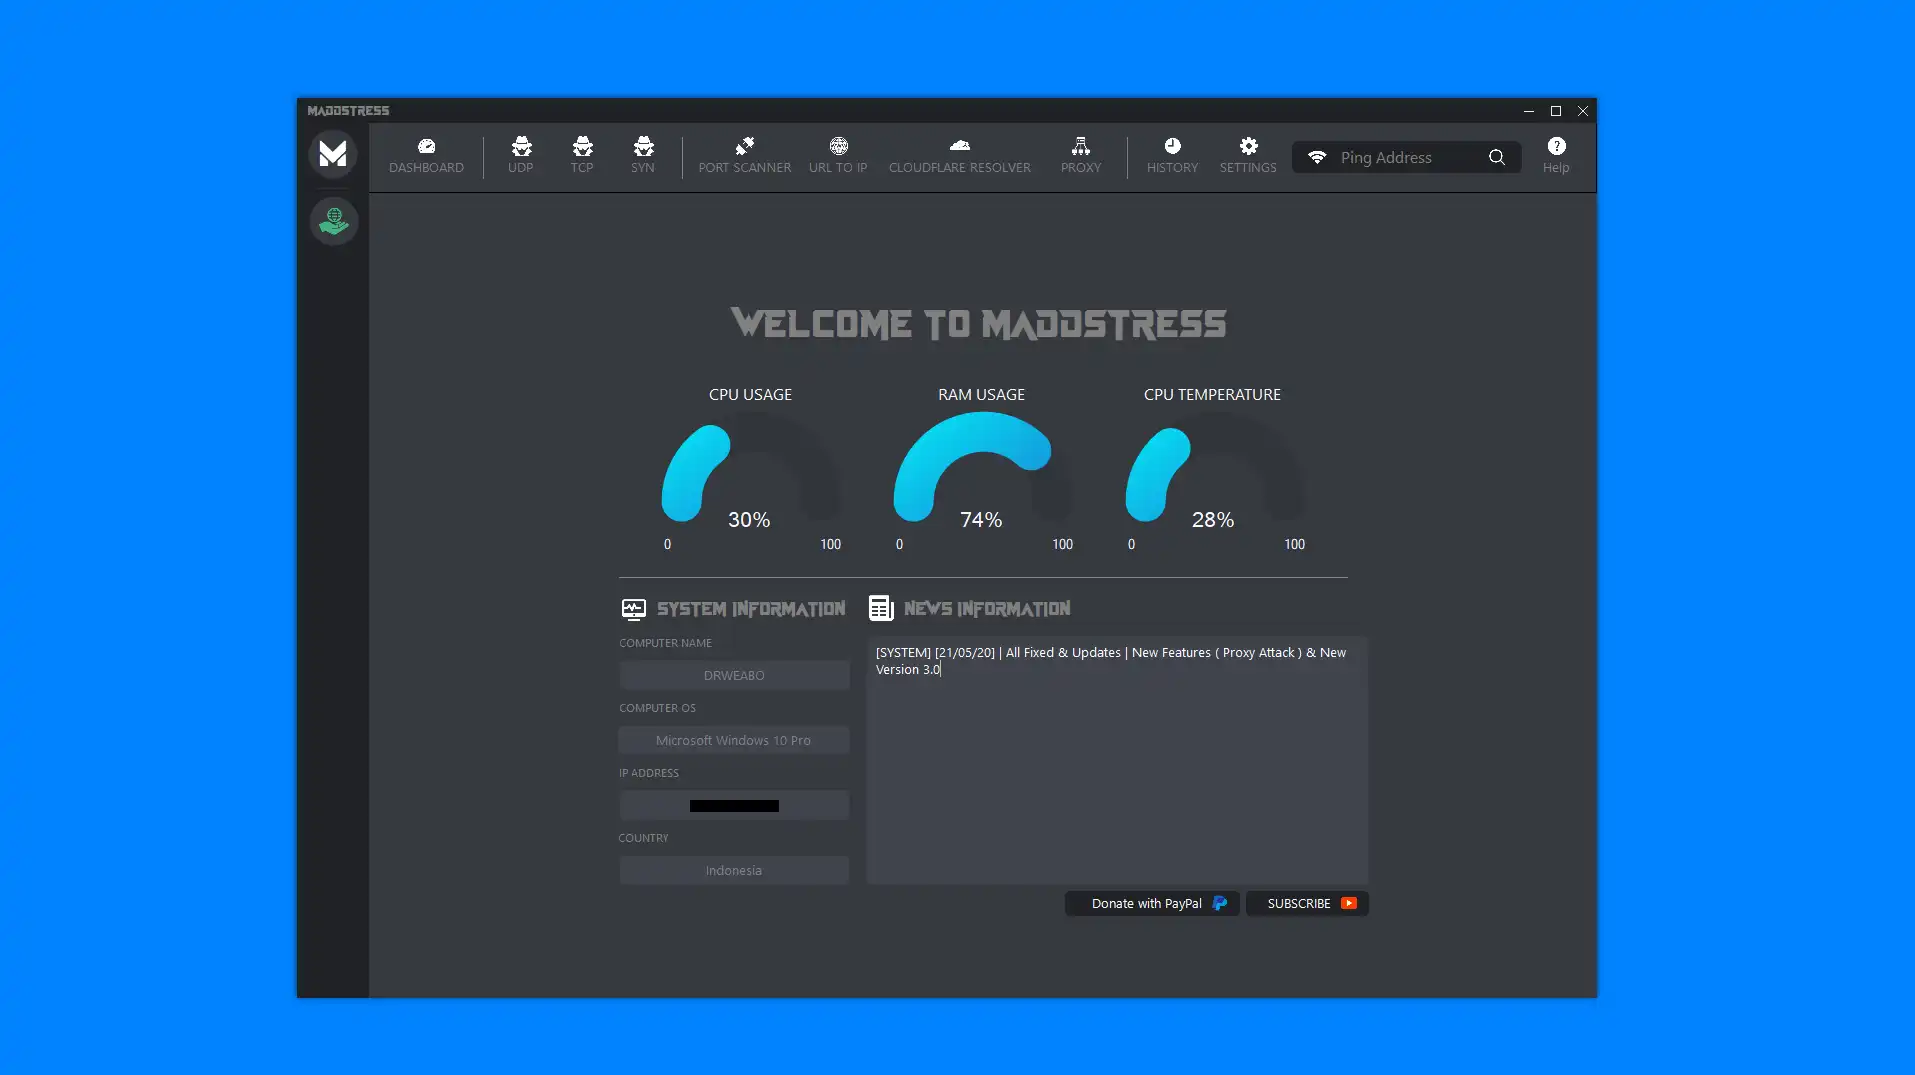Click the Welcome to MaddStress heading
Viewport: 1915px width, 1075px height.
[979, 324]
